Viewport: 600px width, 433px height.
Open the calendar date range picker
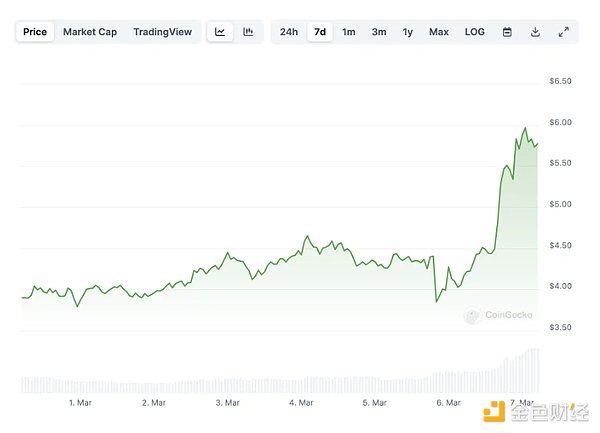click(x=507, y=32)
